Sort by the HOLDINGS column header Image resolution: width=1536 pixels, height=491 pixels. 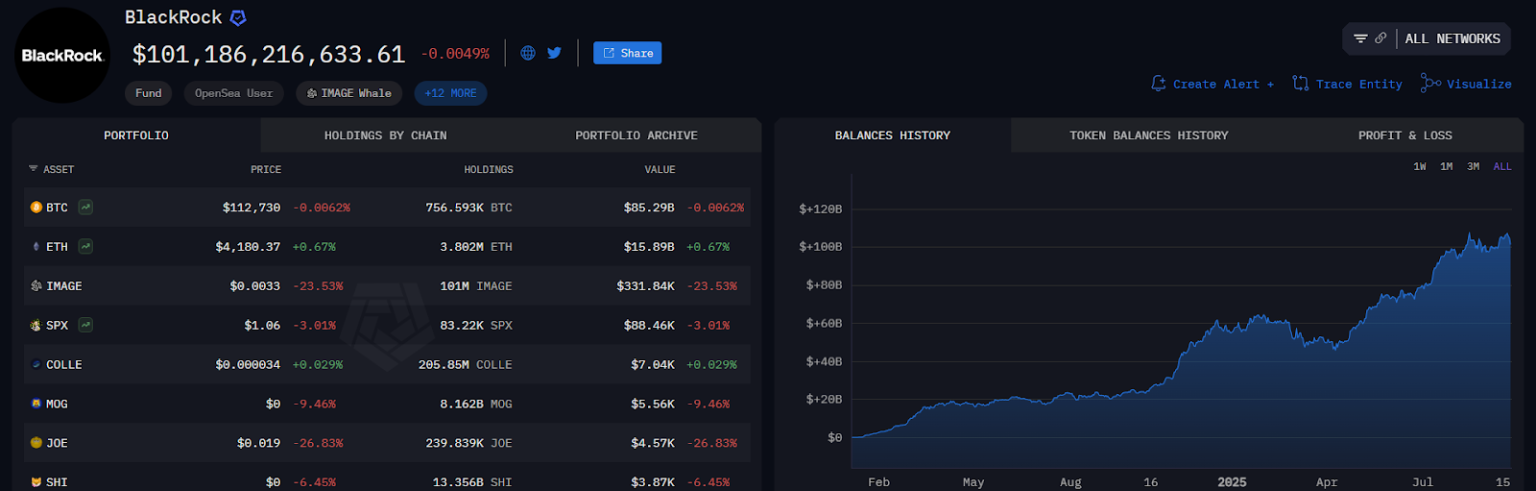(x=488, y=169)
